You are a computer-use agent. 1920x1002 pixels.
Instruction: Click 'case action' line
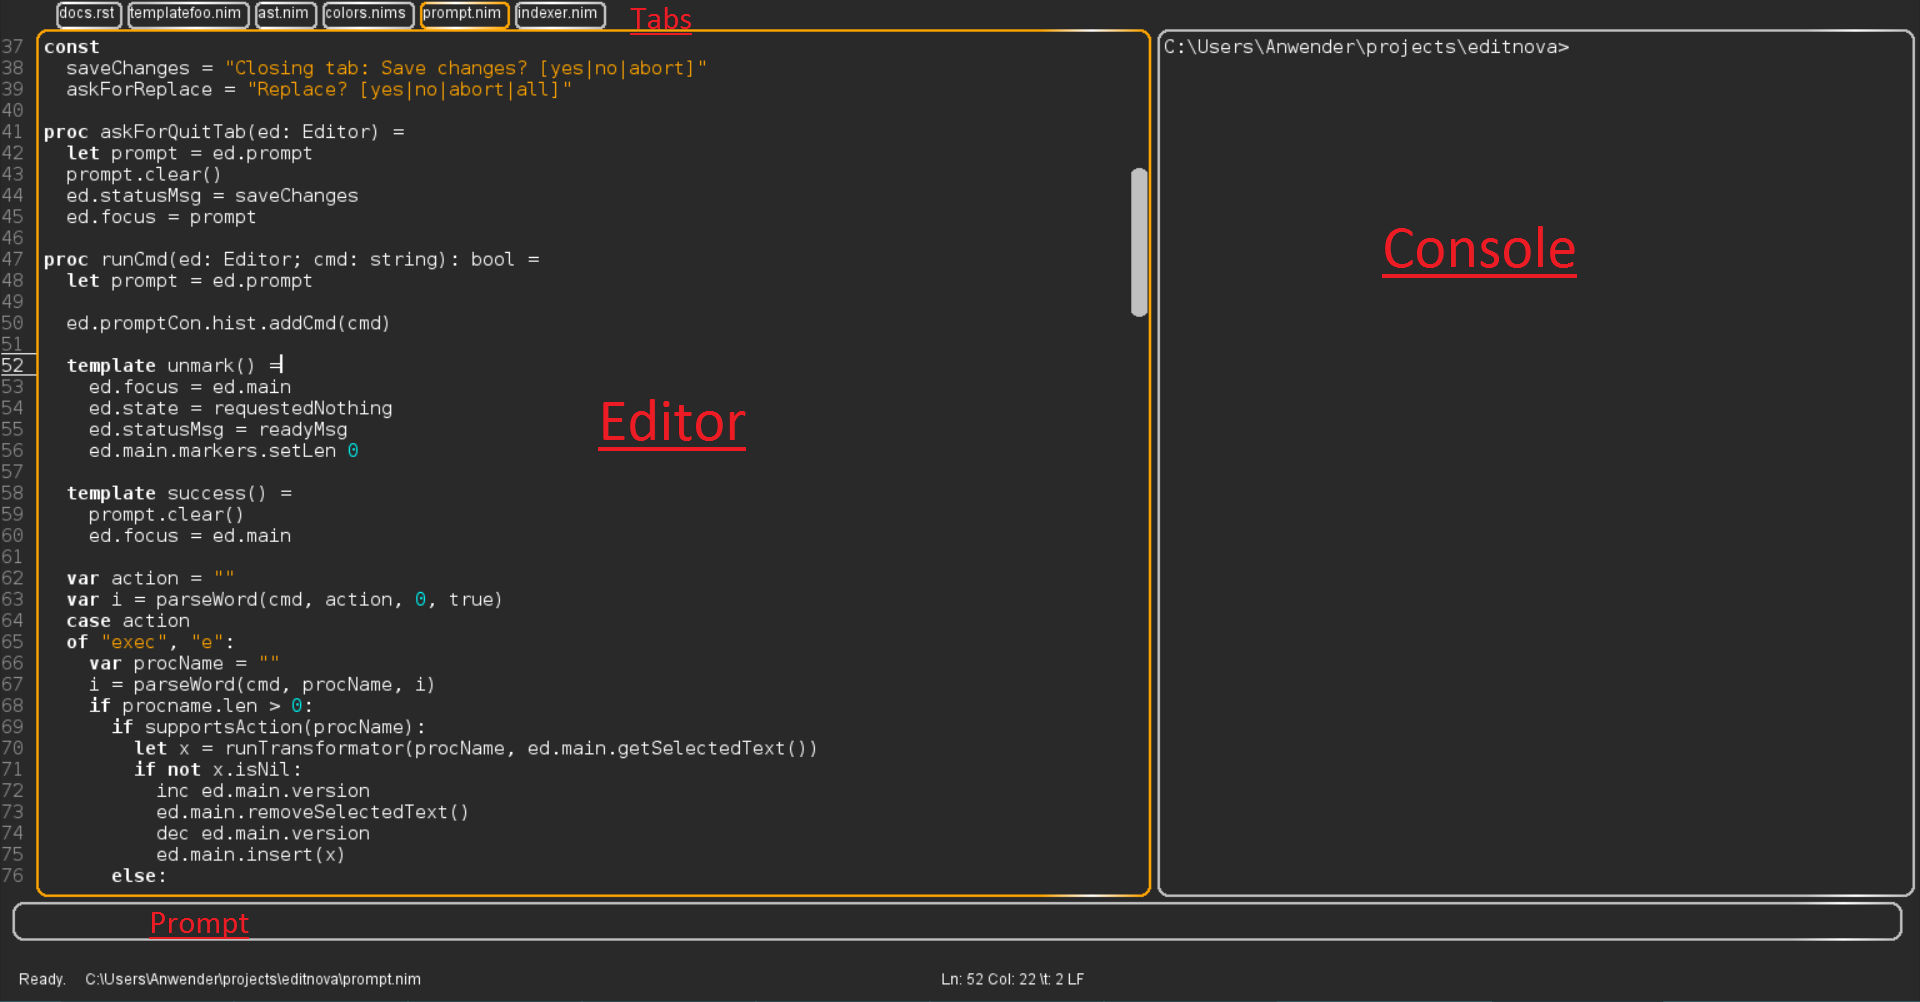128,620
